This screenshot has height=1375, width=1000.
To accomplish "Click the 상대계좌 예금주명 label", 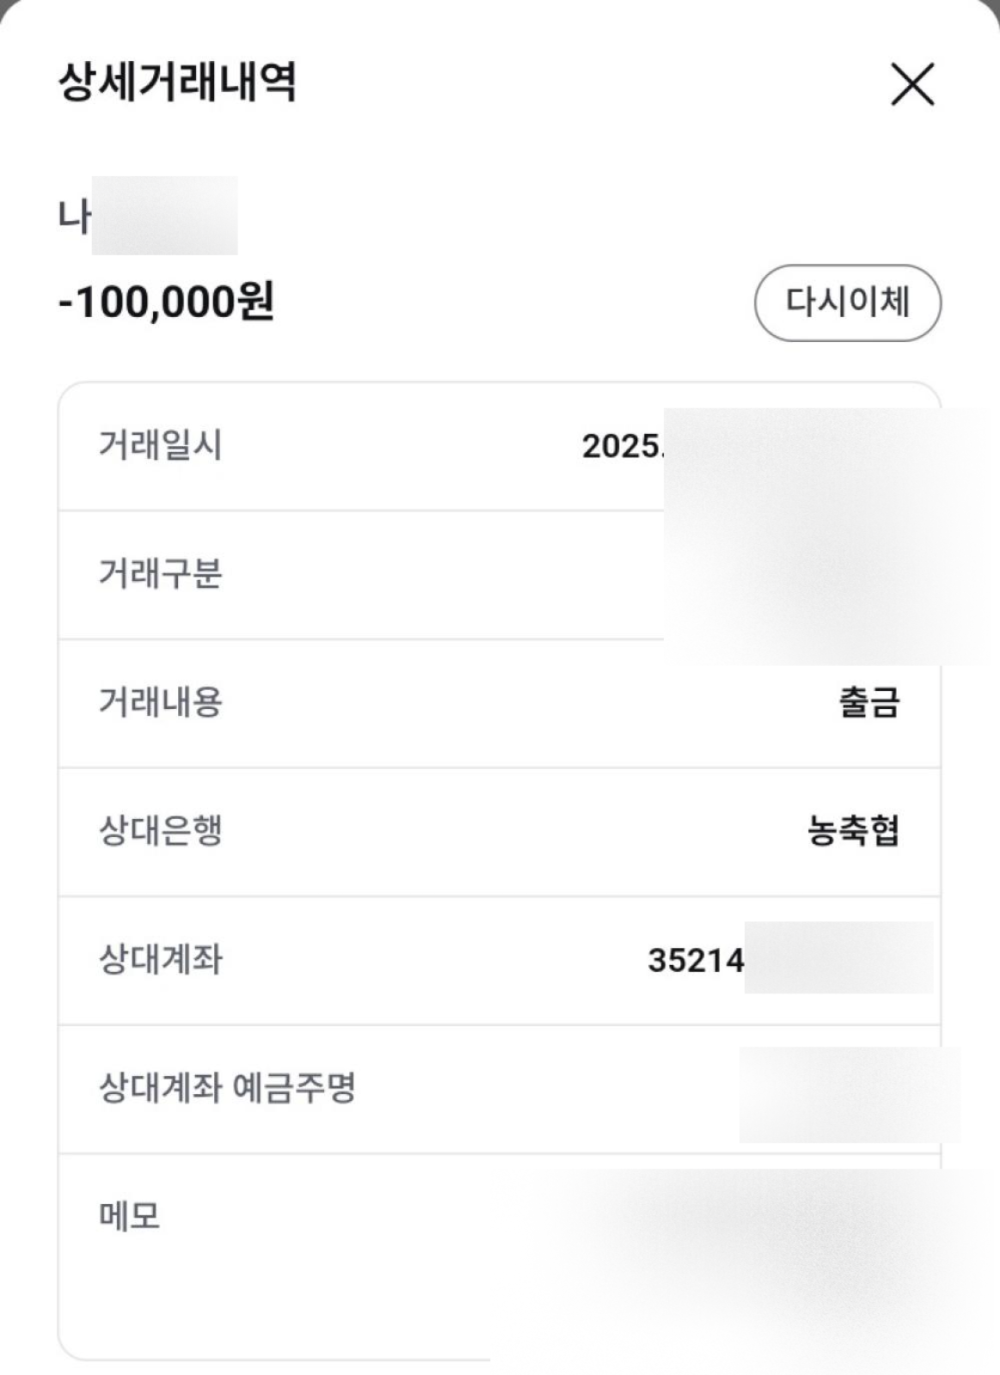I will coord(227,1088).
